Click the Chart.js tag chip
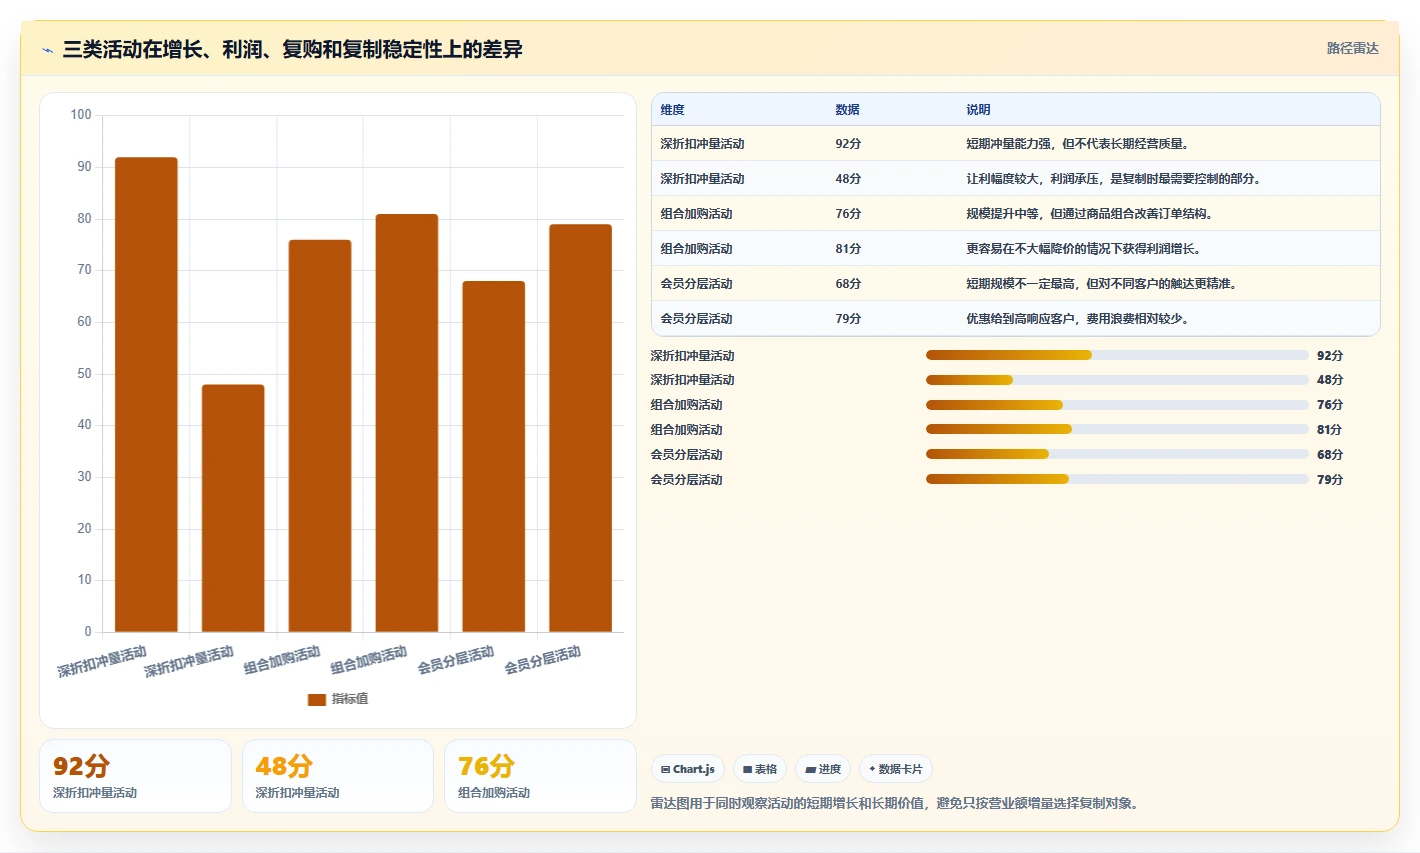 click(x=688, y=769)
